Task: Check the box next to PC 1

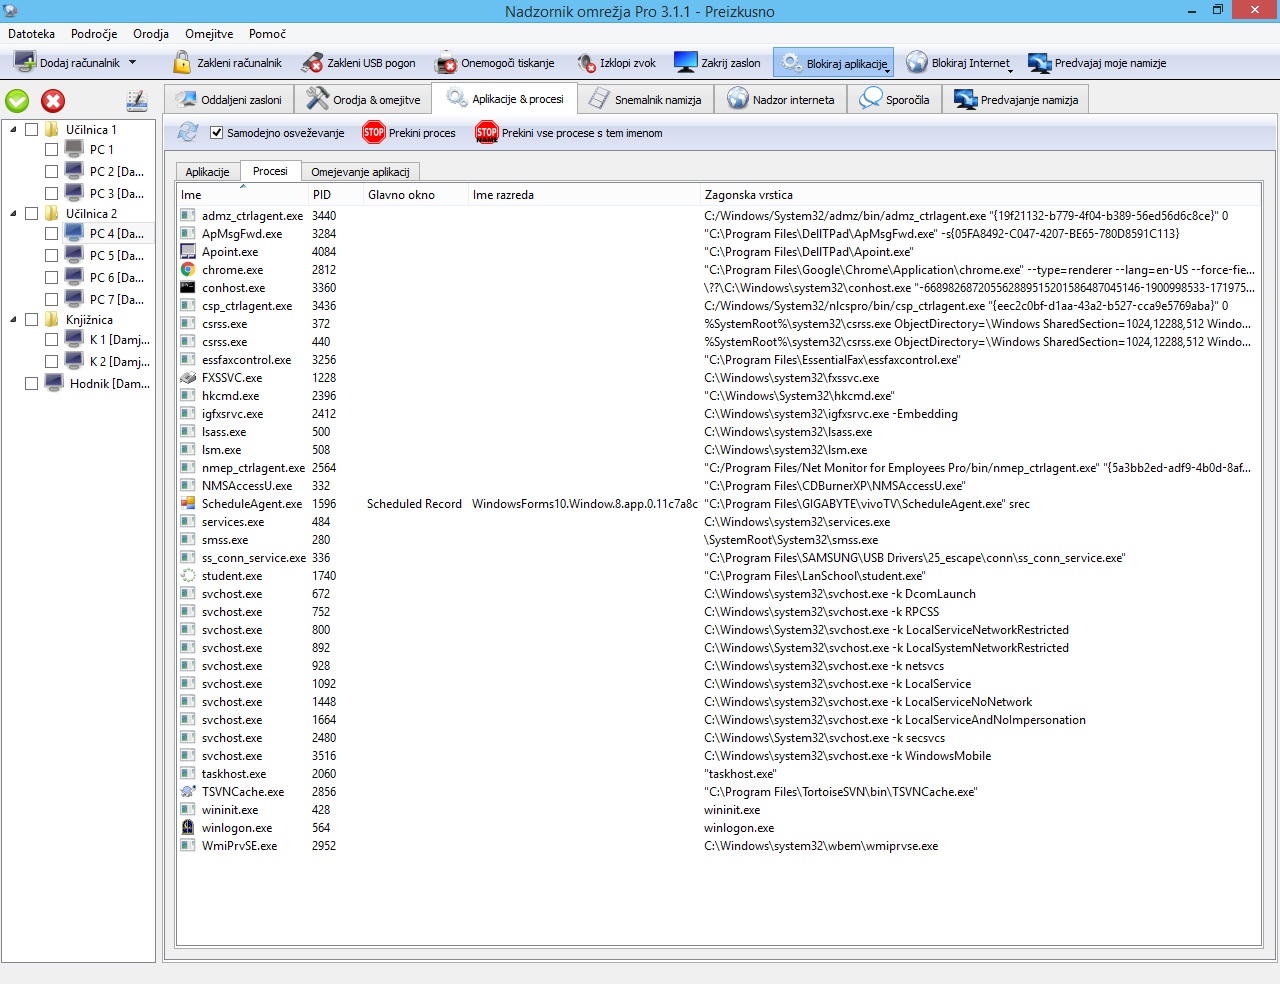Action: (x=51, y=149)
